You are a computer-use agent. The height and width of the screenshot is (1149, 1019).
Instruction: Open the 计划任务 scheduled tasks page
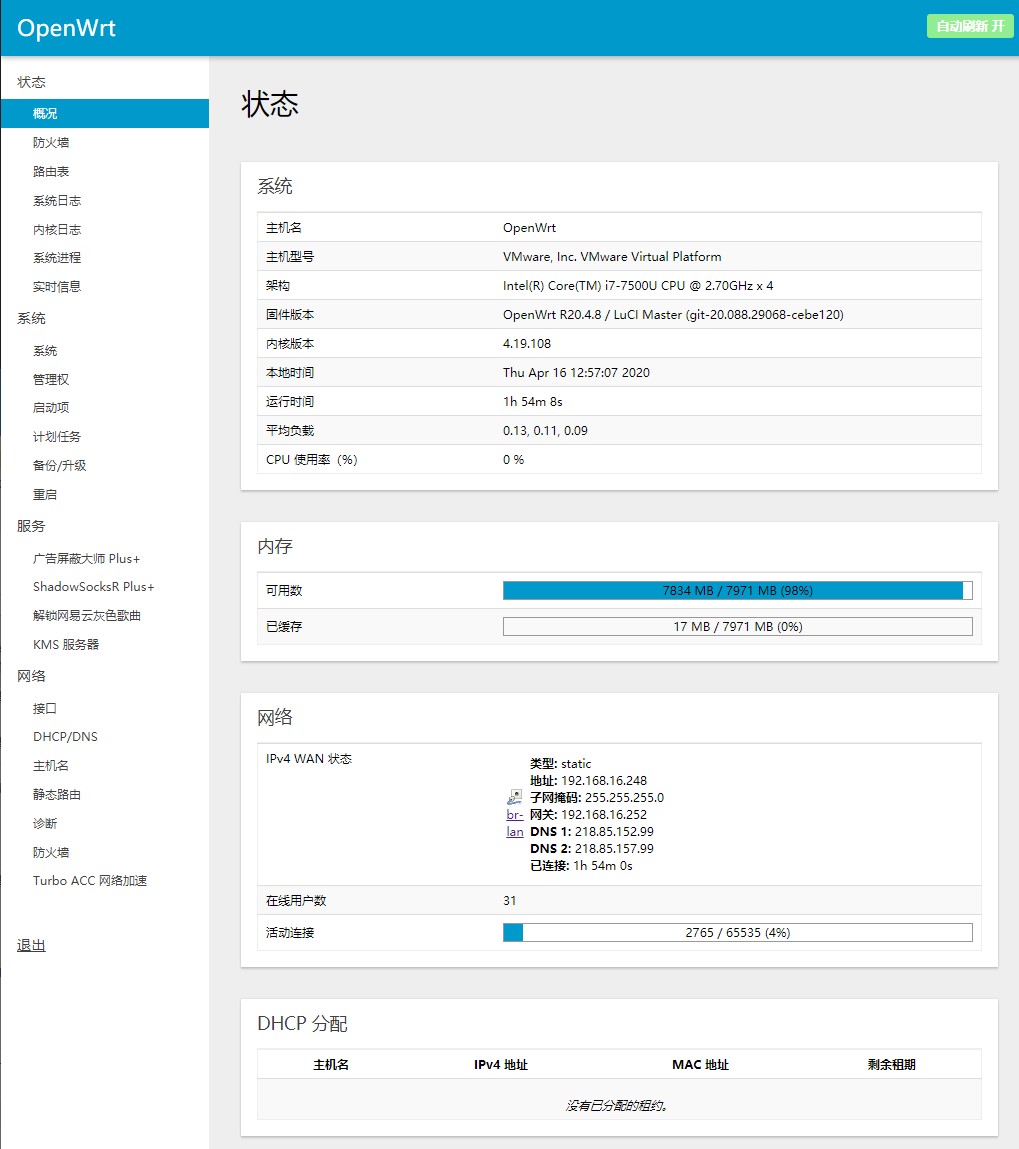(57, 437)
